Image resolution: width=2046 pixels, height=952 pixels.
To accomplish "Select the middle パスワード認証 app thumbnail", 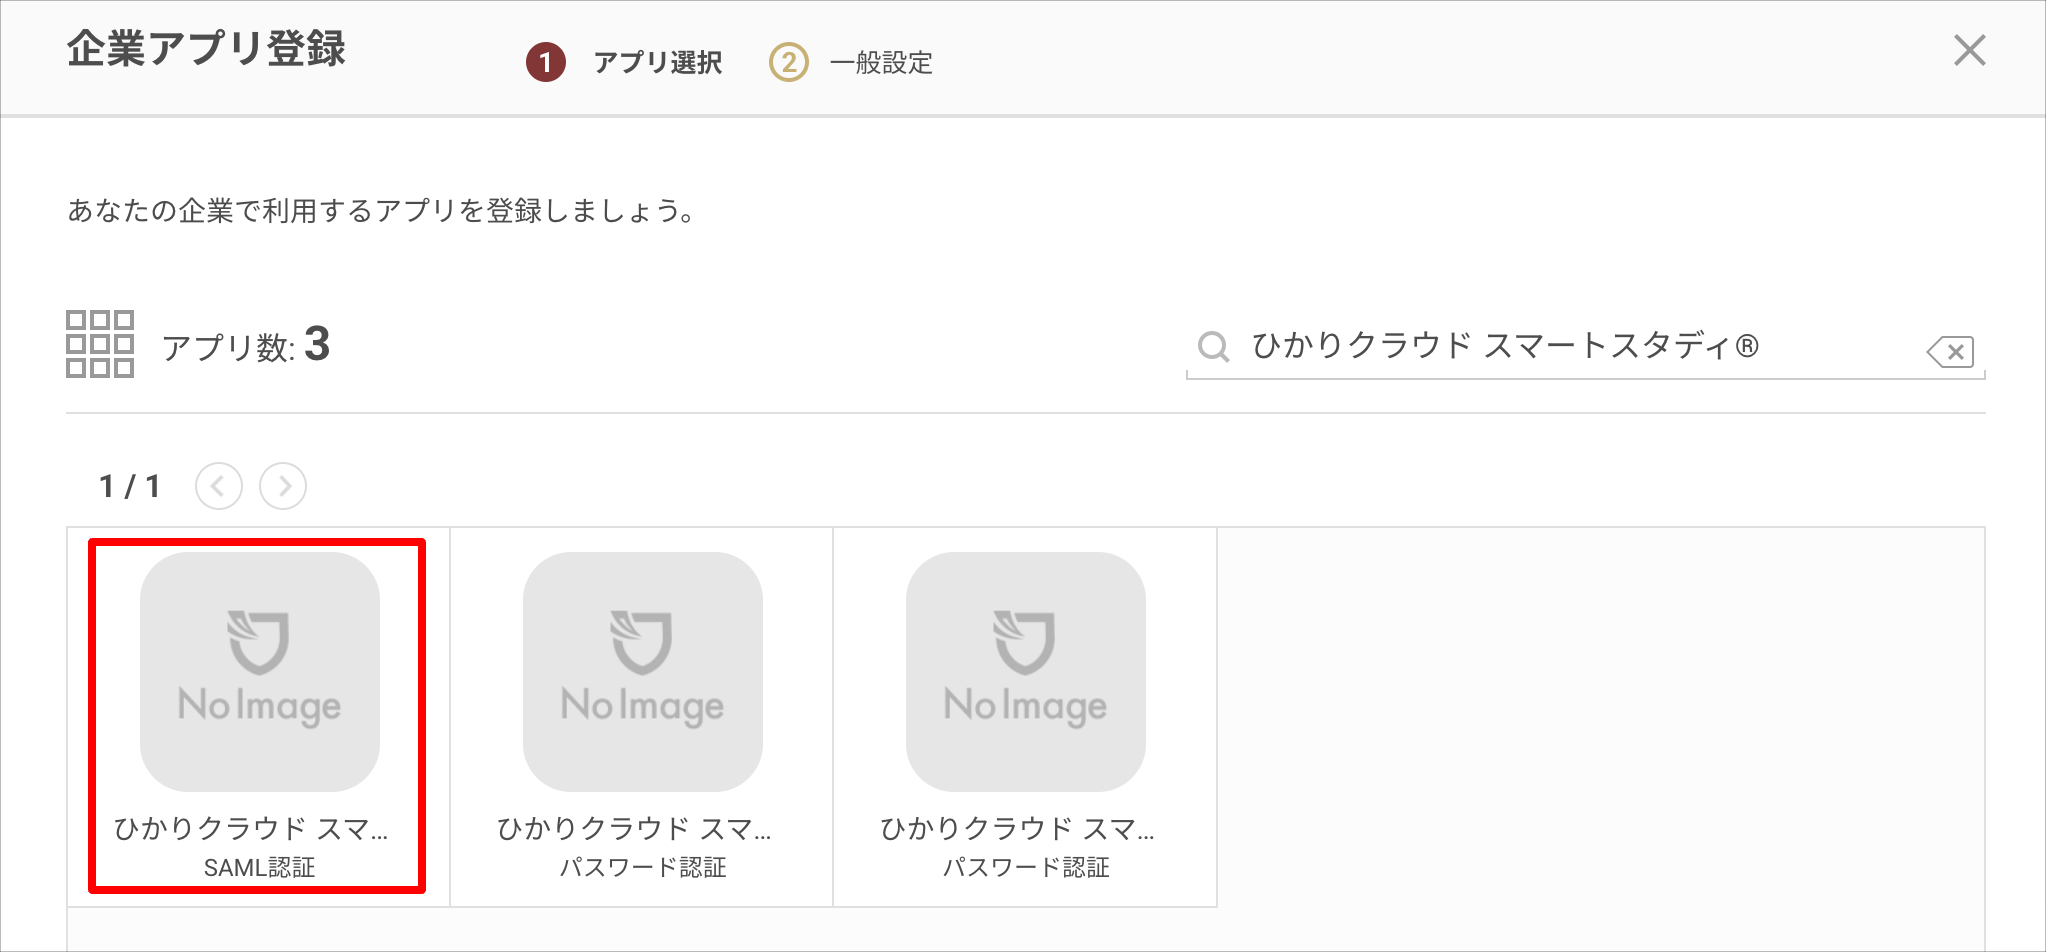I will (x=643, y=672).
